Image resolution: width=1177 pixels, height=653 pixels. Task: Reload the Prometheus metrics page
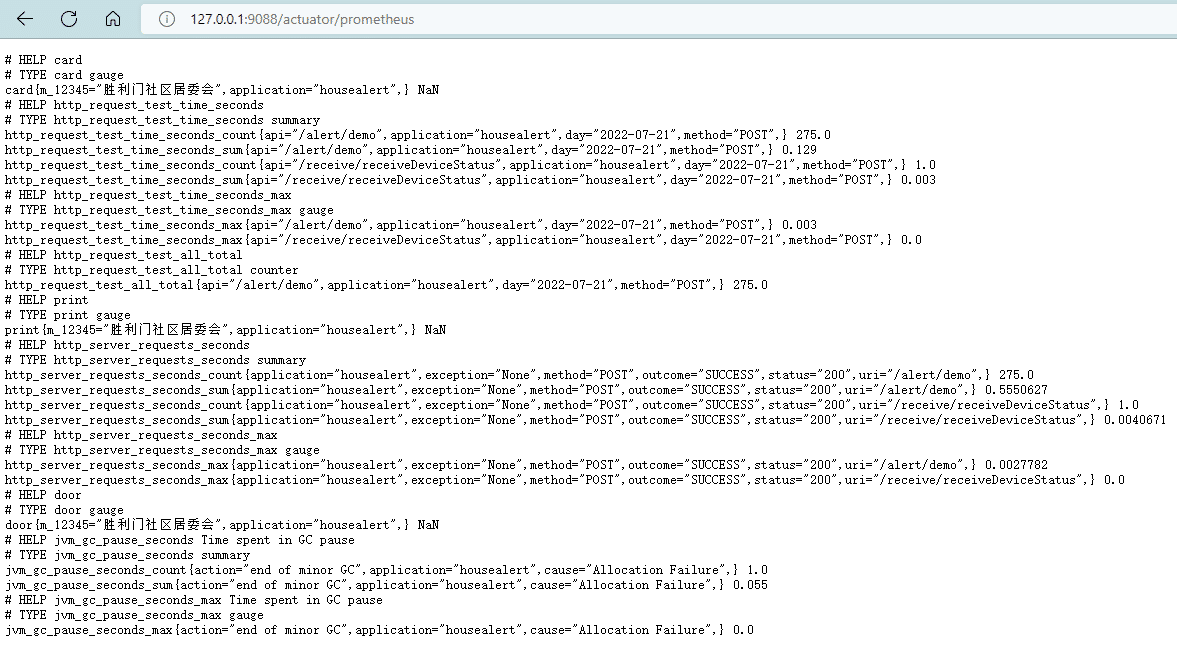[67, 18]
